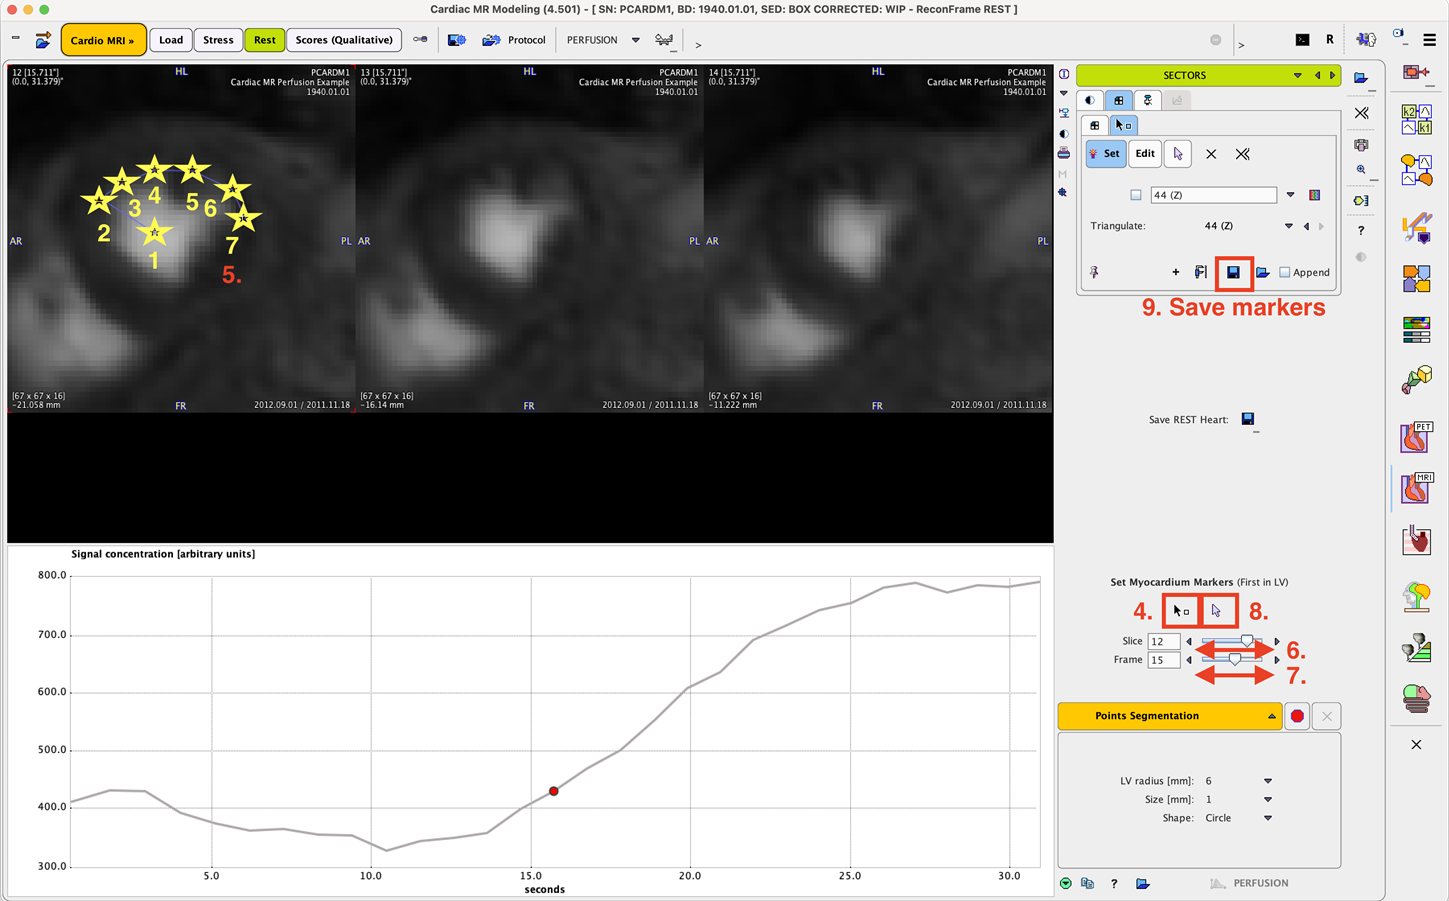
Task: Click the open-folder arrow icon left of Cardio MRI
Action: (43, 40)
